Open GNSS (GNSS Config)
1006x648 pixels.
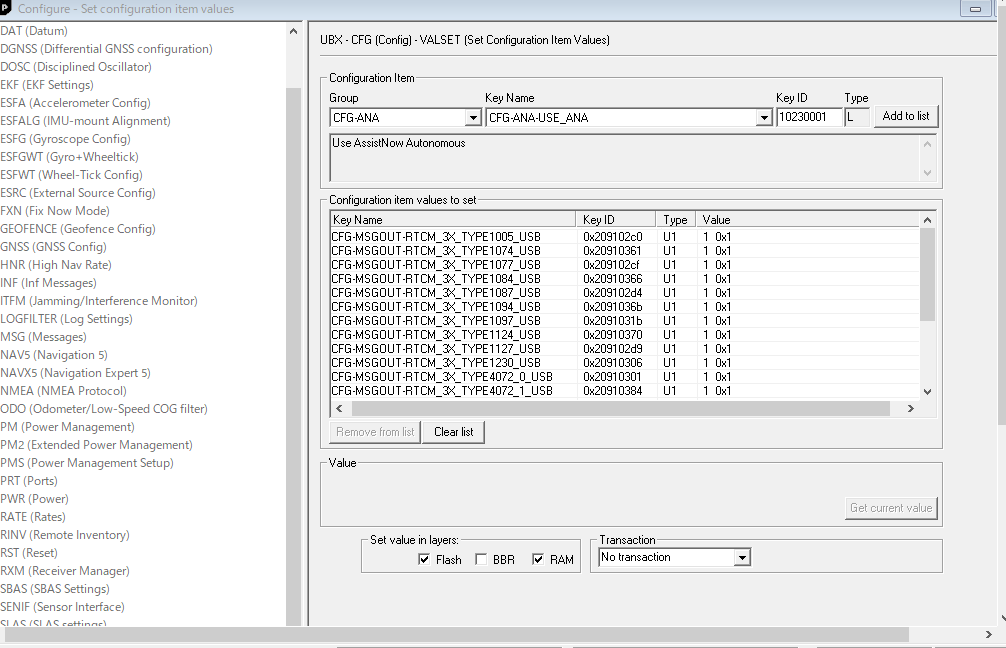[x=53, y=246]
